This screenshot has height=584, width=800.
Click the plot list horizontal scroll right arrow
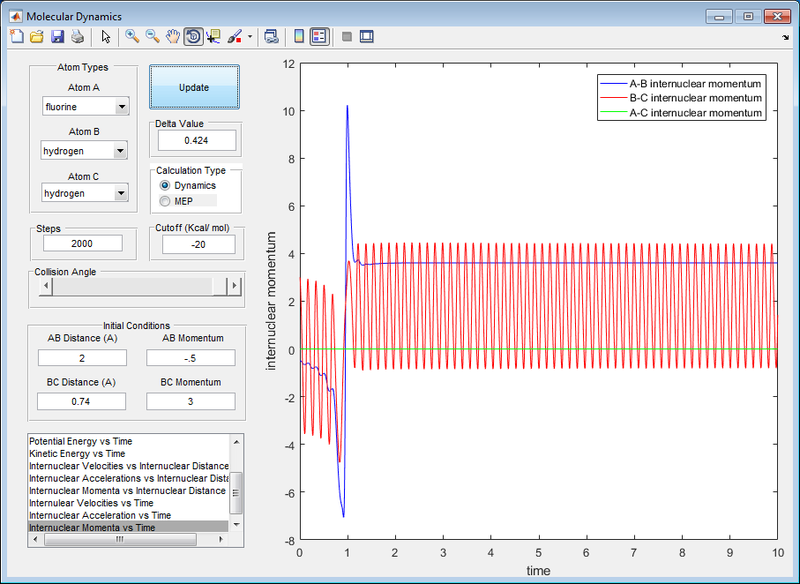221,540
